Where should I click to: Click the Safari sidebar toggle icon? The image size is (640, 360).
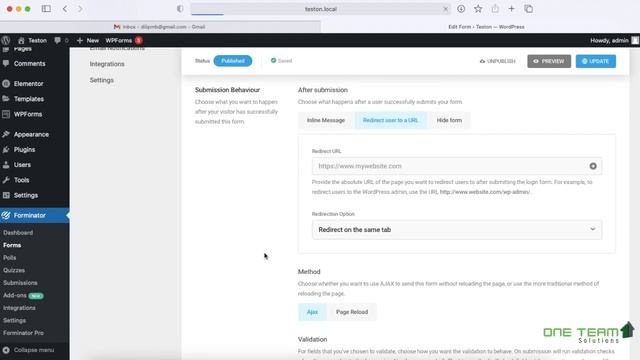46,9
